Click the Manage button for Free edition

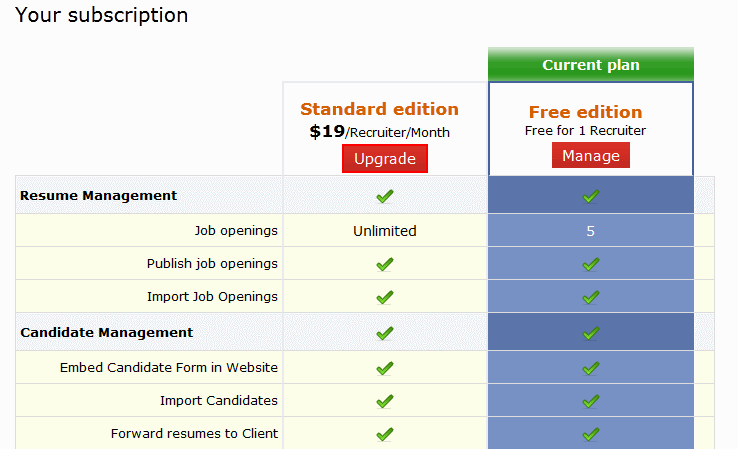pos(591,156)
